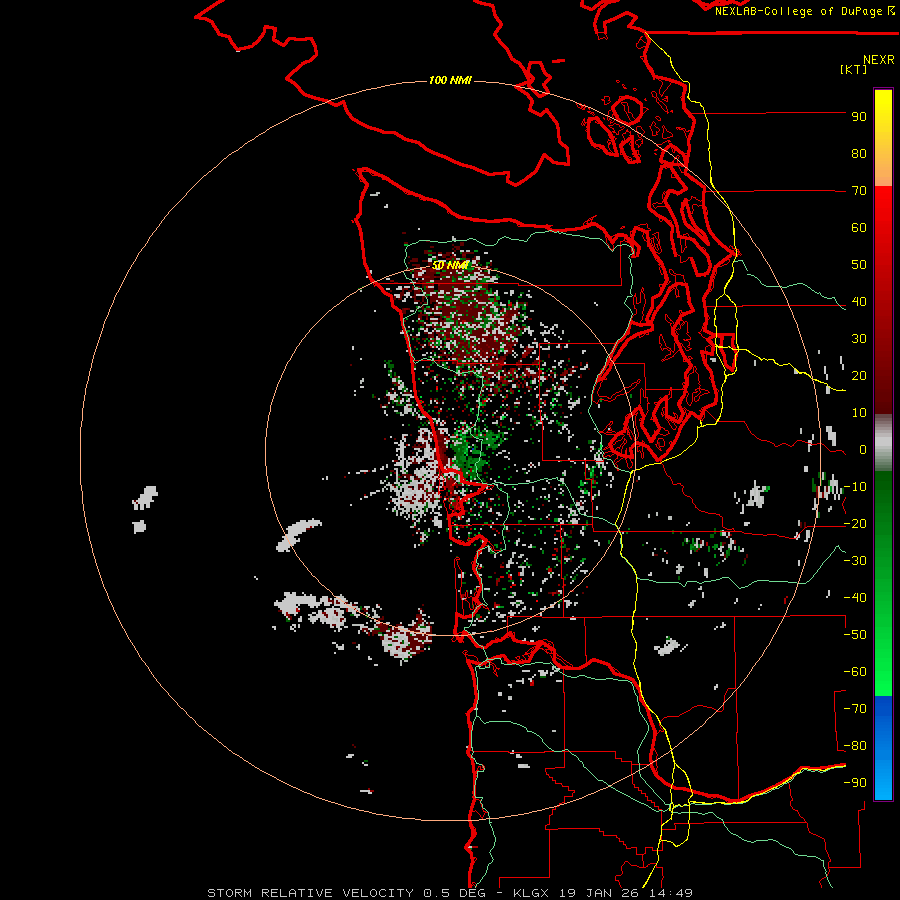Viewport: 900px width, 900px height.
Task: Click the -20 value on velocity scale
Action: (x=855, y=524)
